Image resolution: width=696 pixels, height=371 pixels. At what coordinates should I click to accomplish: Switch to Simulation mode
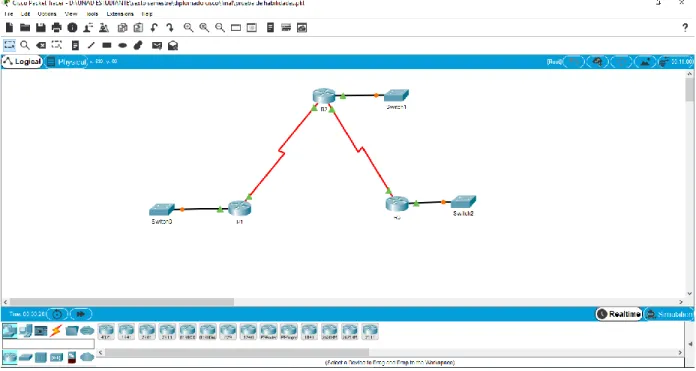(669, 314)
